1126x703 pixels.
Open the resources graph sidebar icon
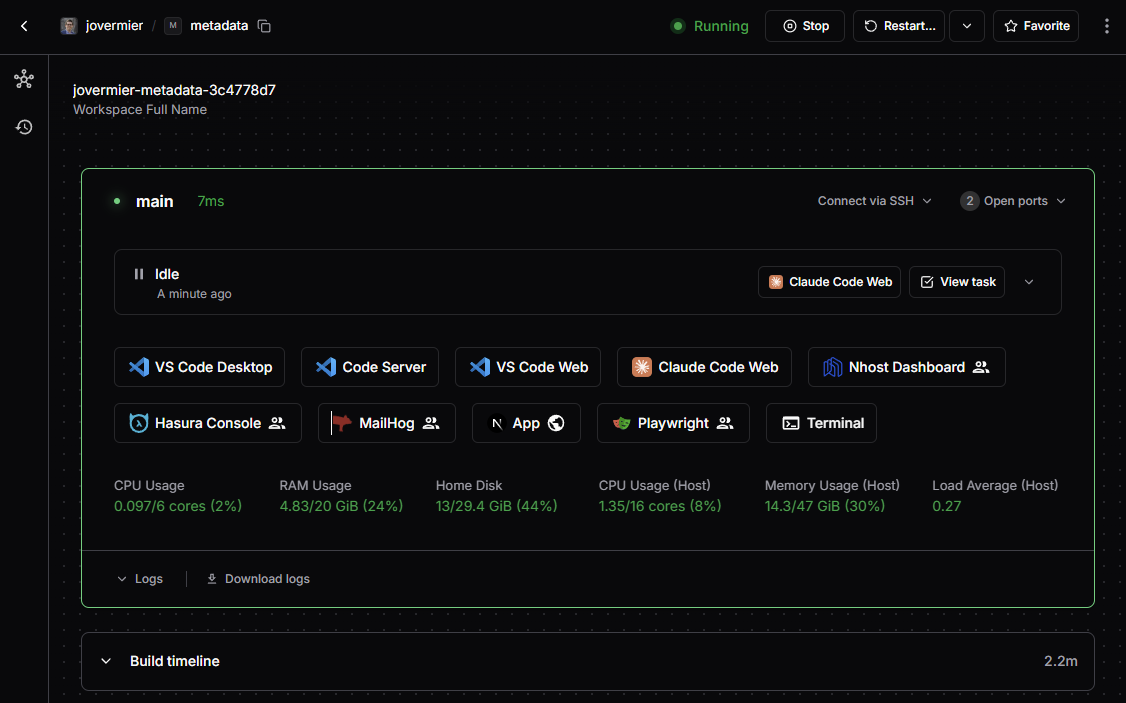coord(24,79)
